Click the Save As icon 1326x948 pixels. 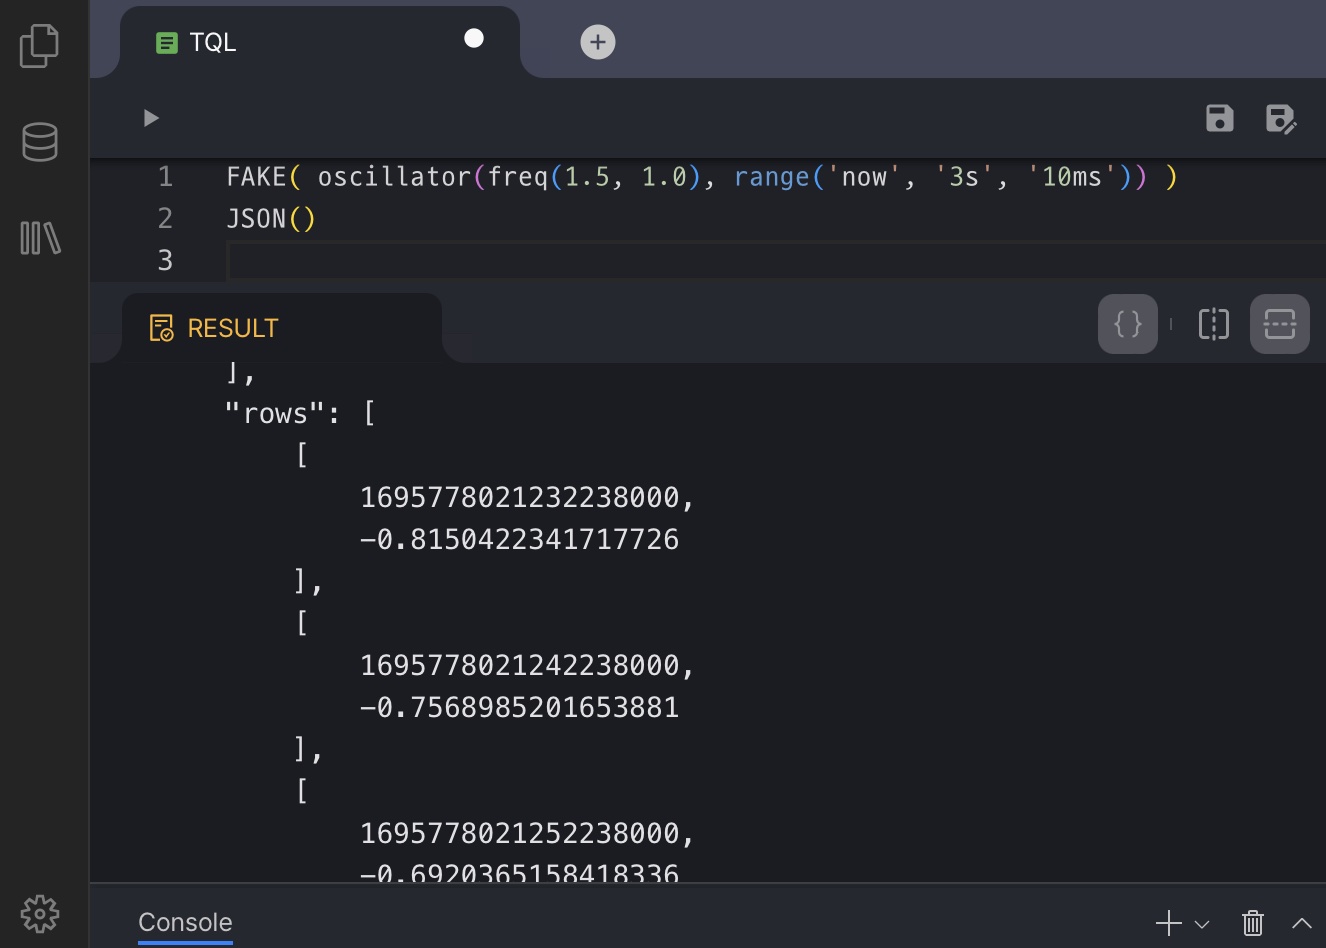(x=1280, y=119)
